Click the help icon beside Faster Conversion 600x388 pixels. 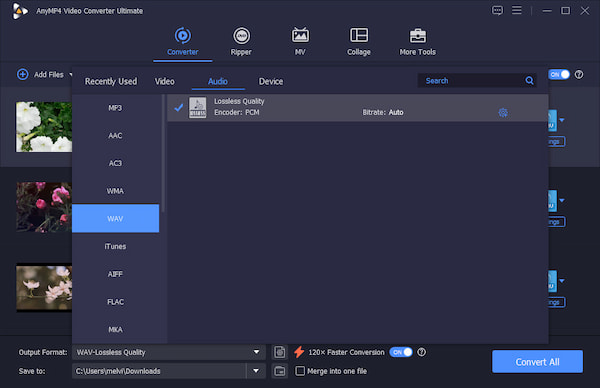pos(421,352)
